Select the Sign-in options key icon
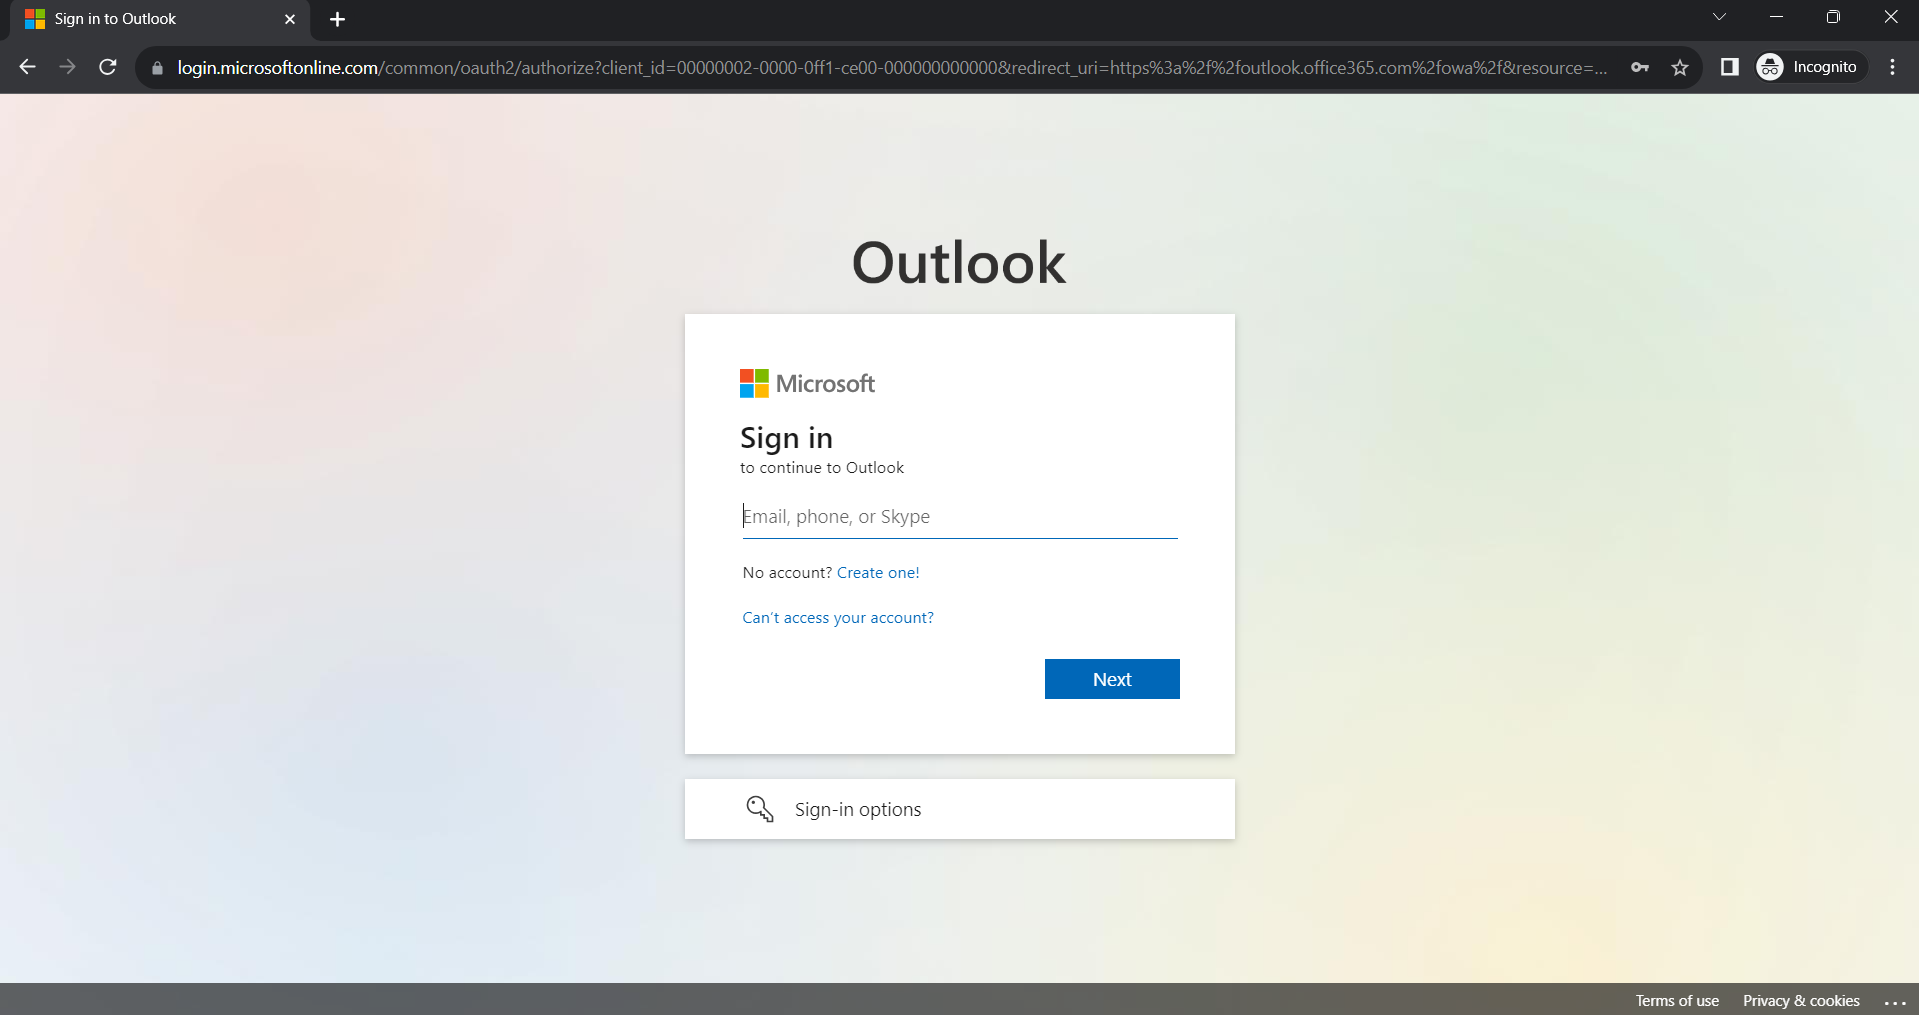The image size is (1919, 1015). [760, 808]
